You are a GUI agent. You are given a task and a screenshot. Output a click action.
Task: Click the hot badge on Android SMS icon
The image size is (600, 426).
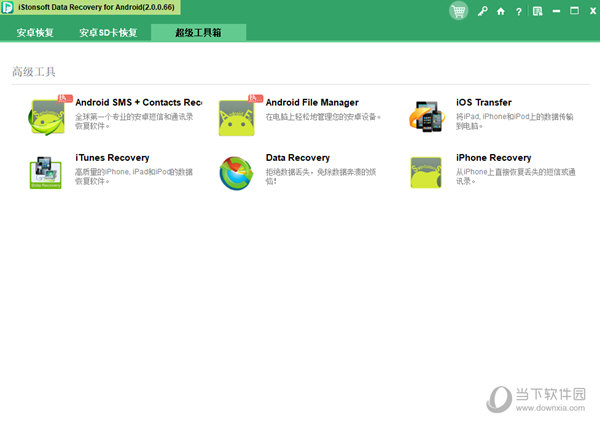pos(65,98)
